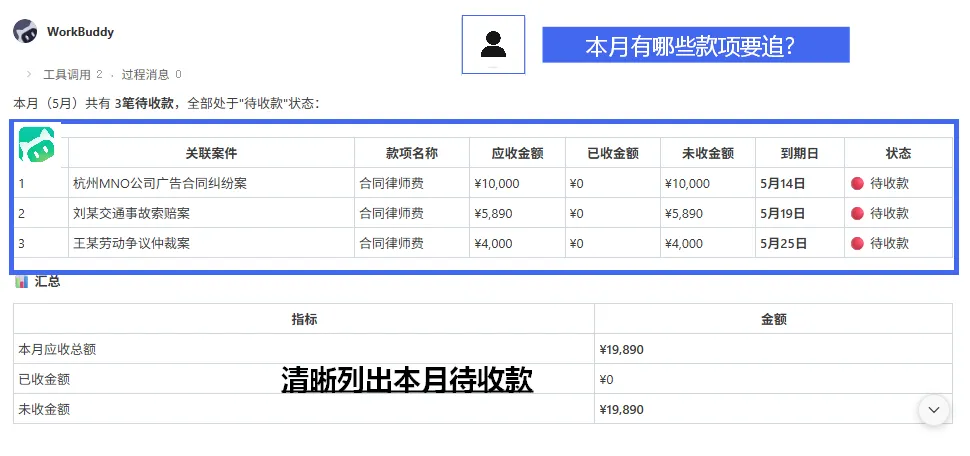This screenshot has width=970, height=456.
Task: Click the 未收金额 row label in summary table
Action: click(x=44, y=410)
